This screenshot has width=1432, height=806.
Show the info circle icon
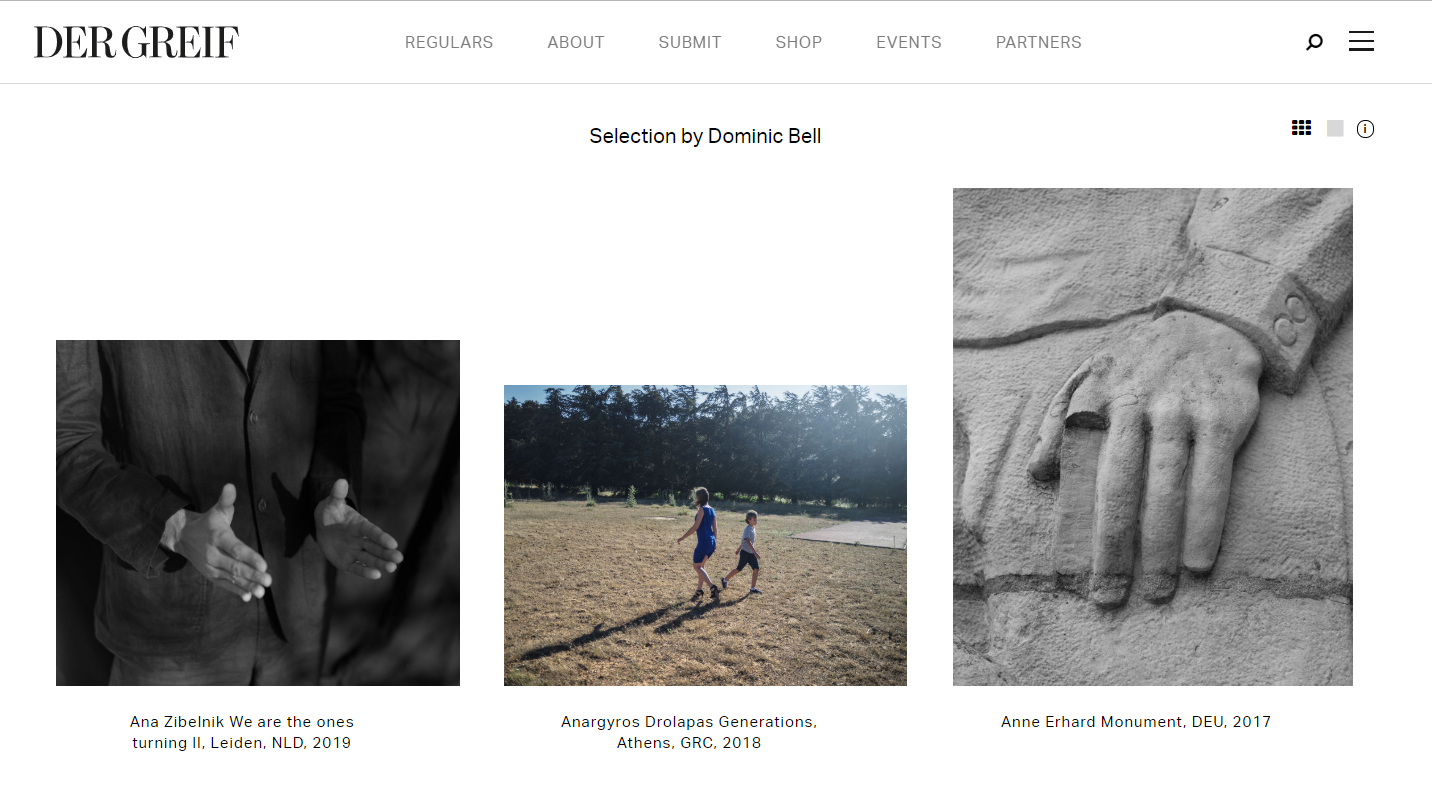1365,129
